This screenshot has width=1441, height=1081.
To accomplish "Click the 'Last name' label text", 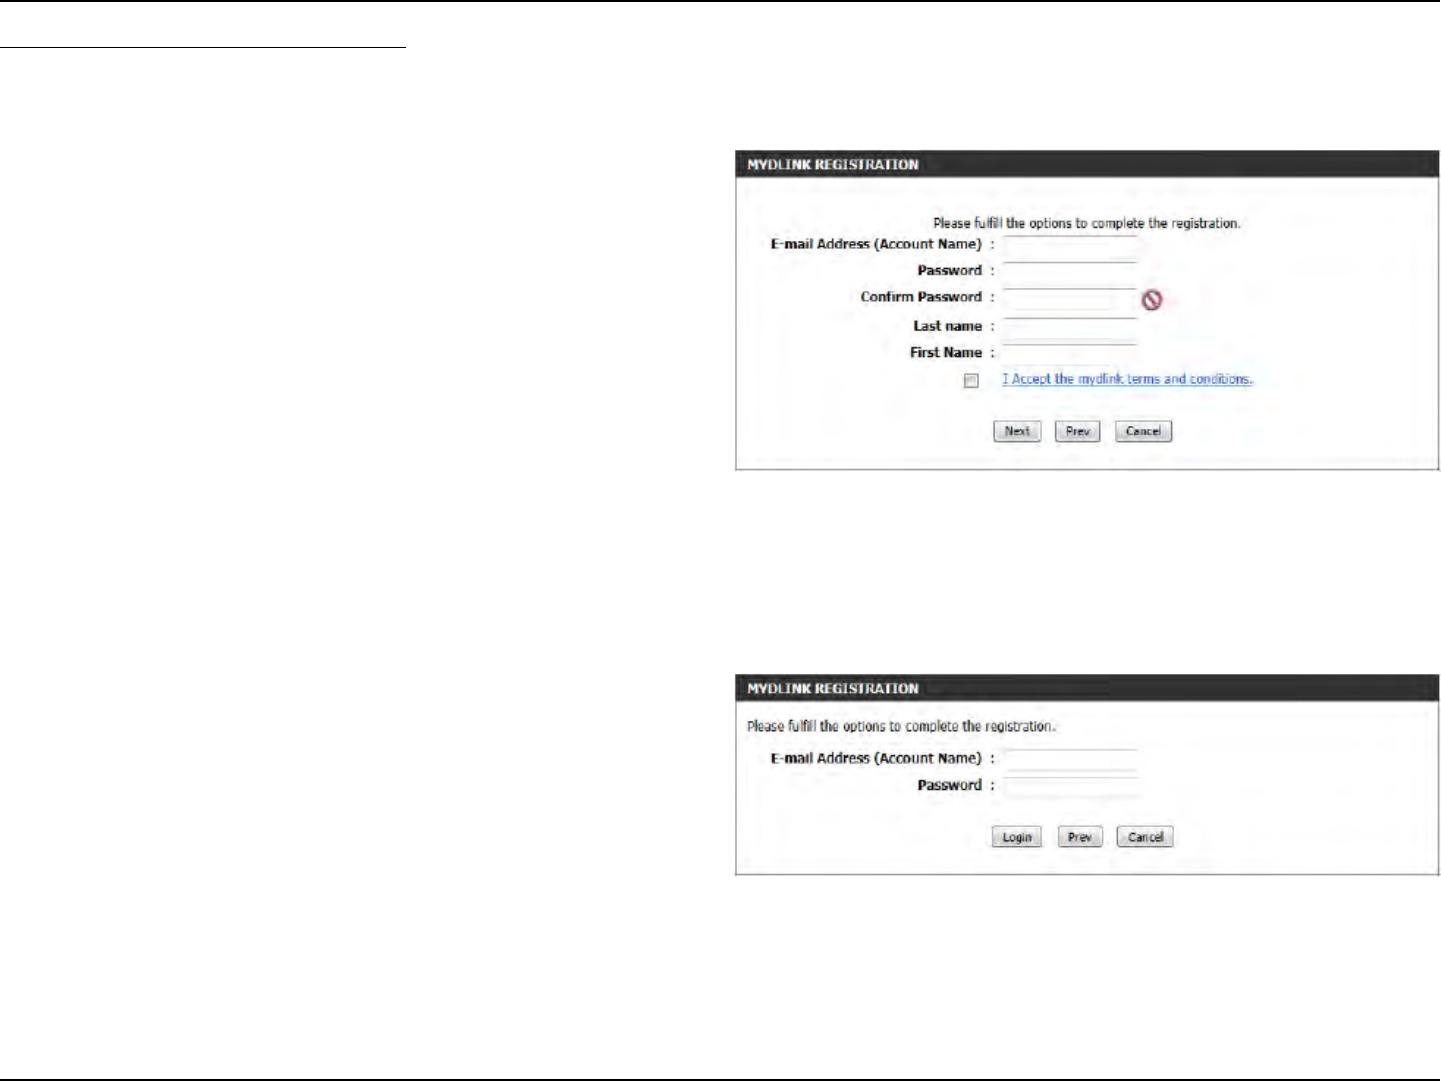I will [x=947, y=326].
